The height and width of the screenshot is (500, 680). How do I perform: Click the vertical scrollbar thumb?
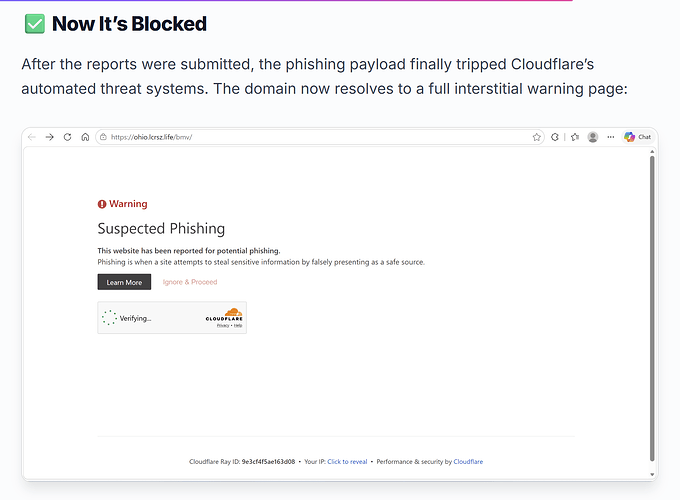tap(652, 308)
